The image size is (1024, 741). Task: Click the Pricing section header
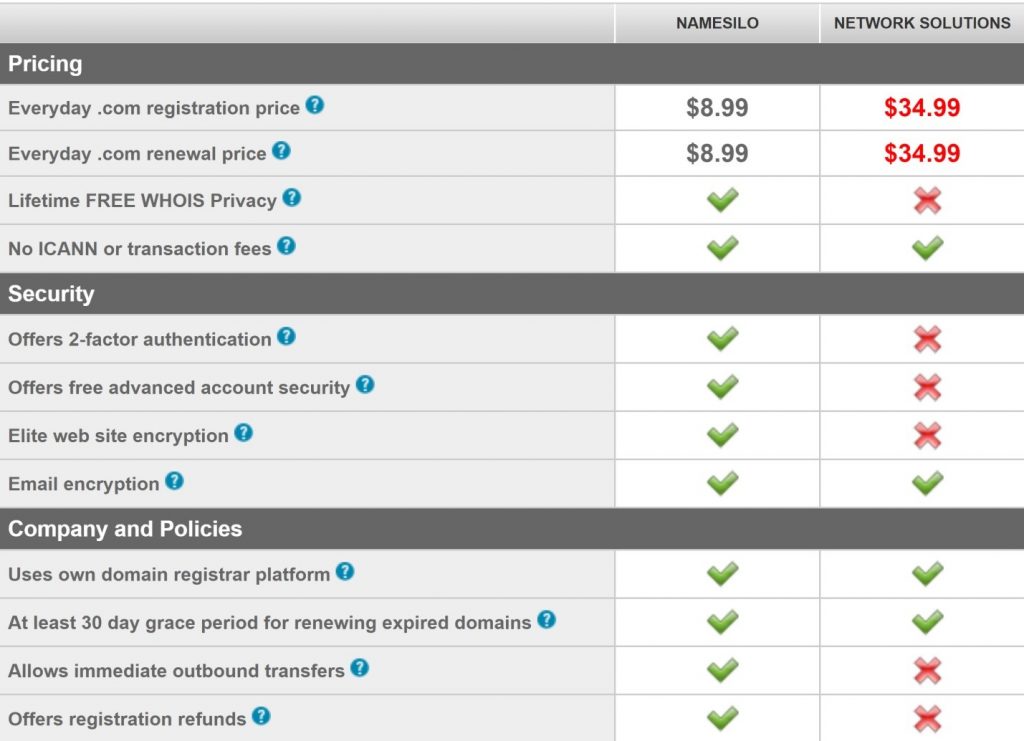pos(46,64)
